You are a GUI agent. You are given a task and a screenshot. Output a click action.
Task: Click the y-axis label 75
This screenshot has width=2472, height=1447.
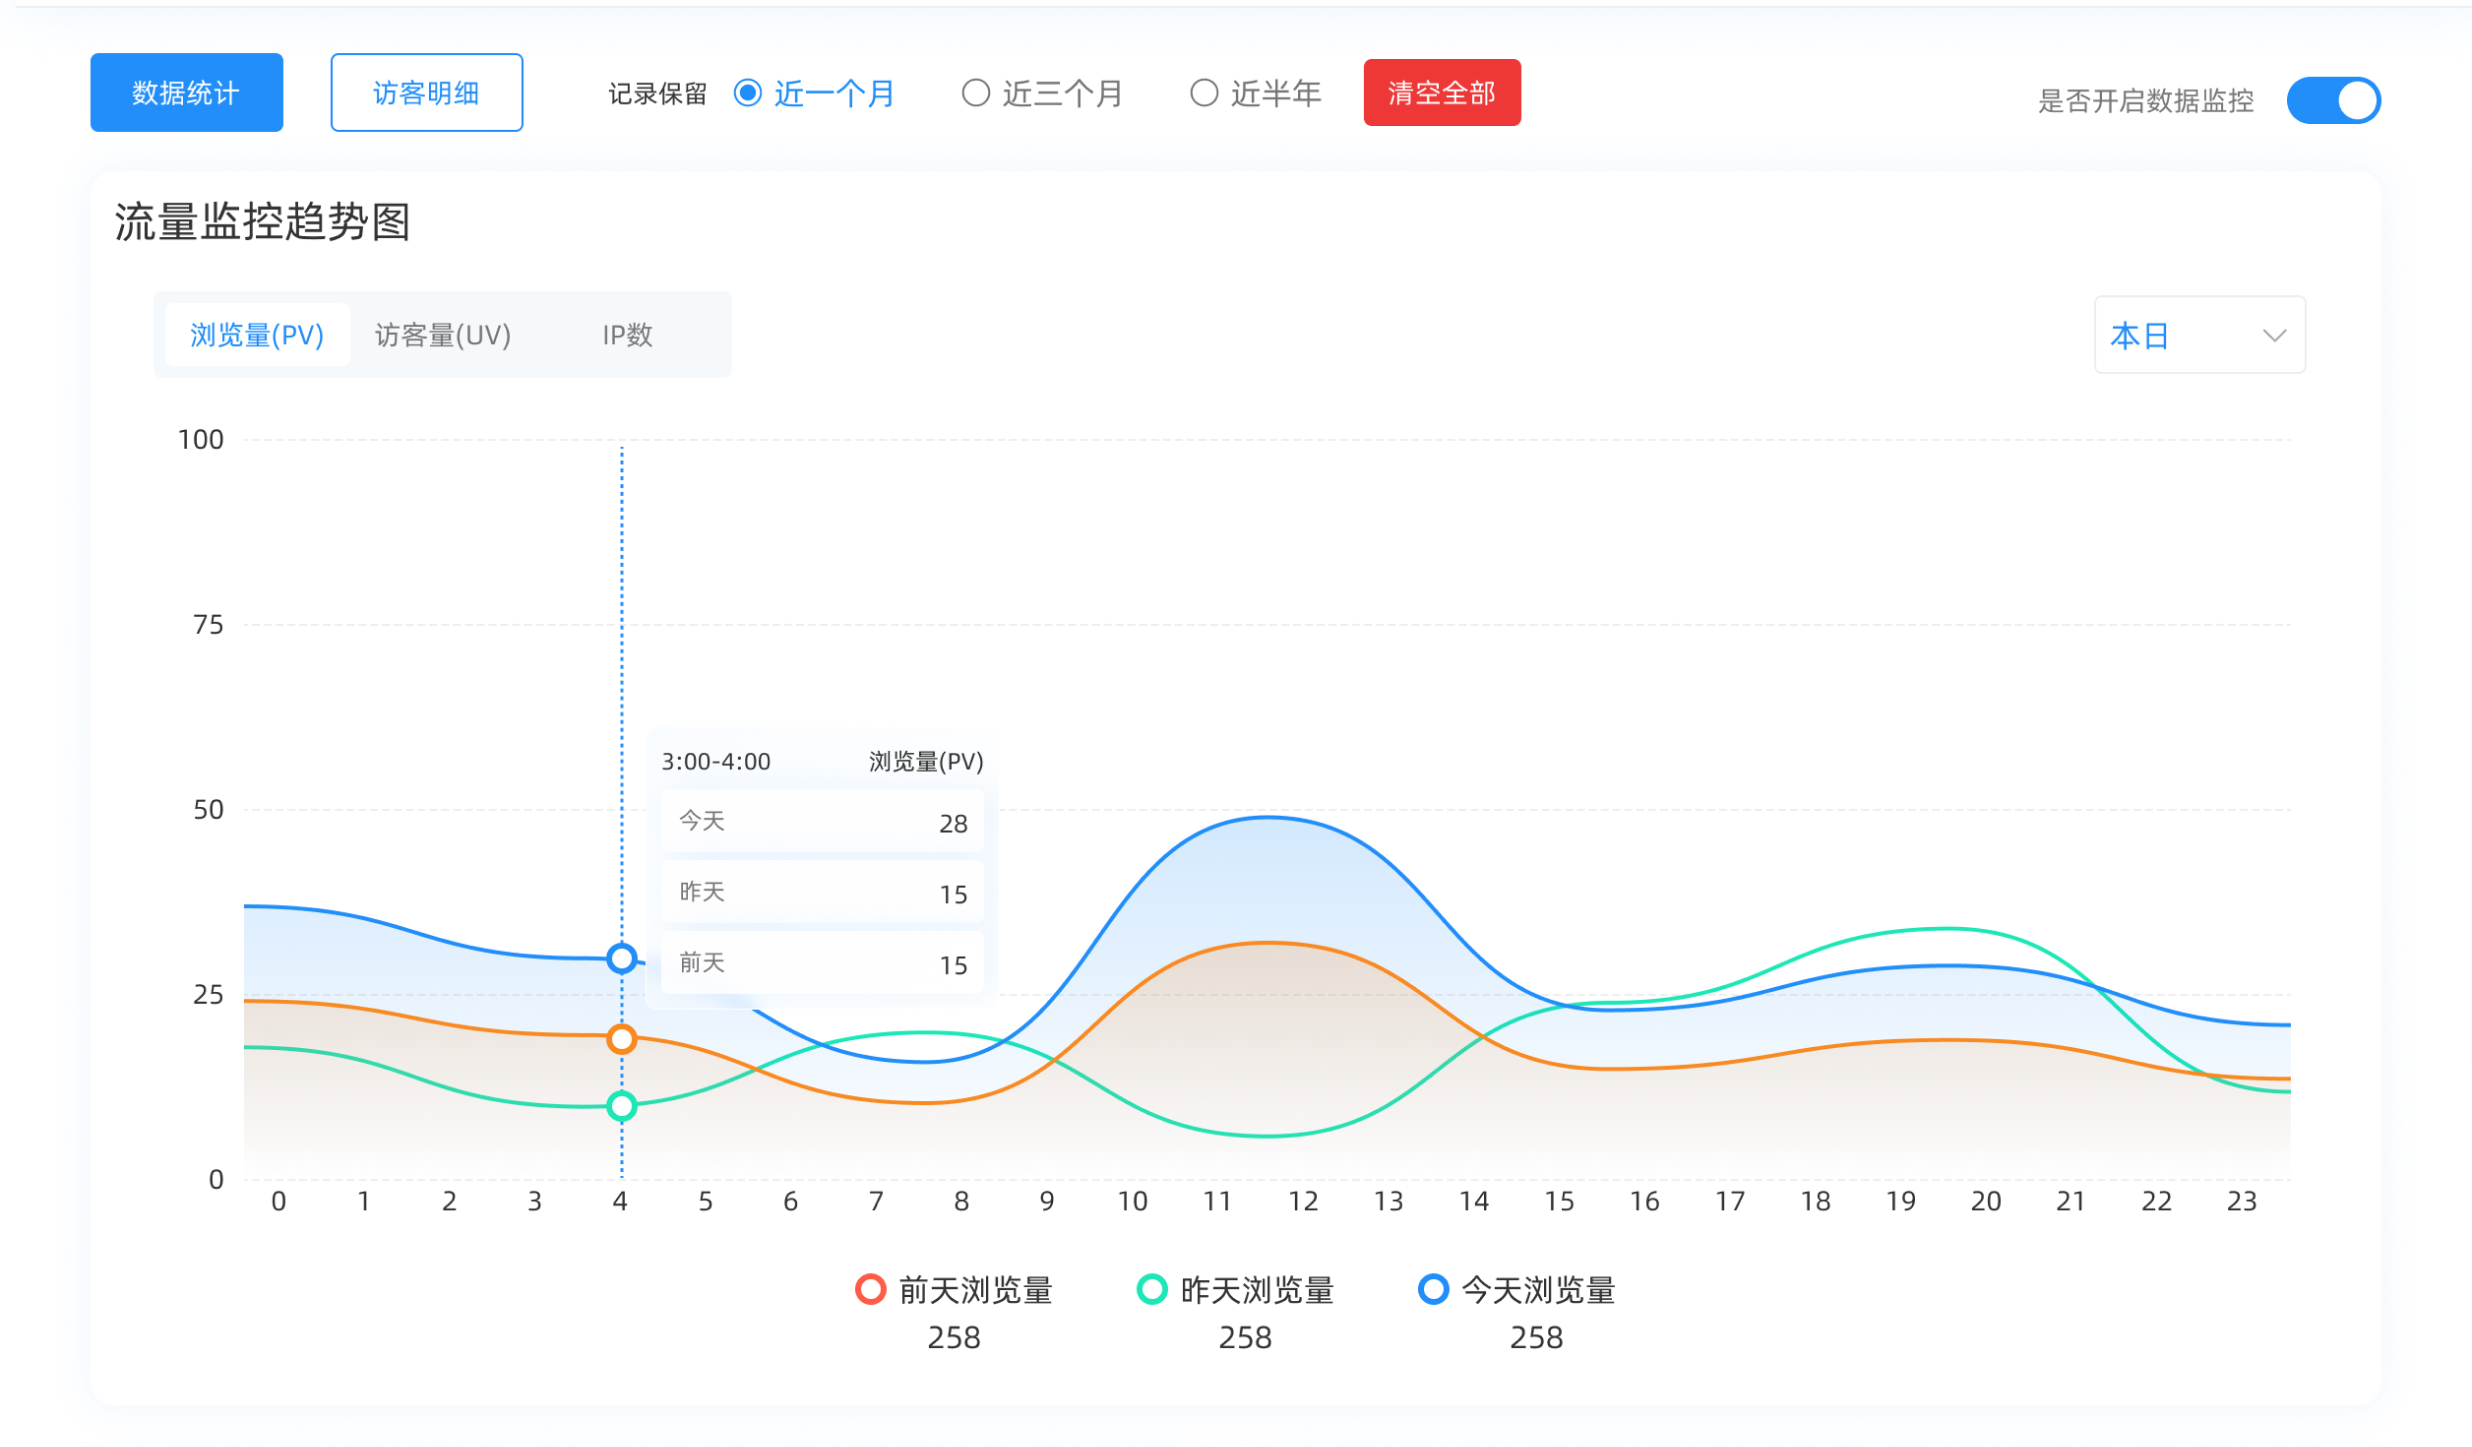pyautogui.click(x=208, y=625)
